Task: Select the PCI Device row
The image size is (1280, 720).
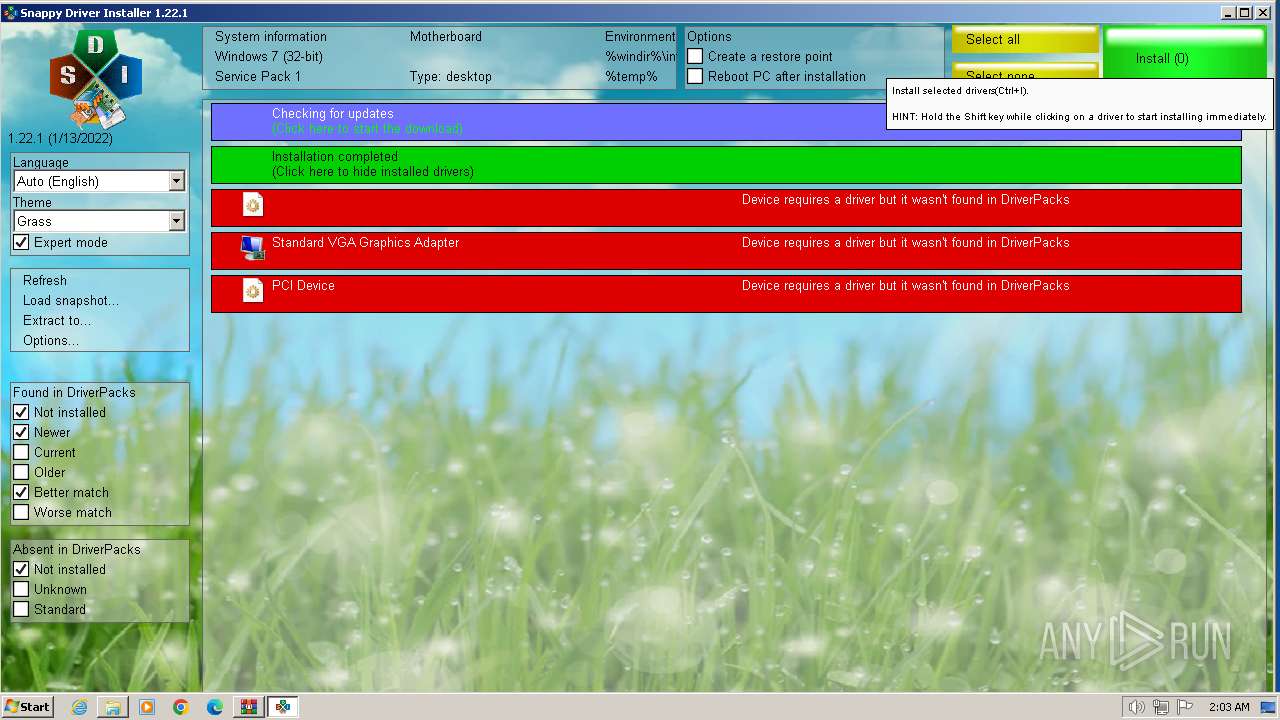Action: tap(726, 293)
